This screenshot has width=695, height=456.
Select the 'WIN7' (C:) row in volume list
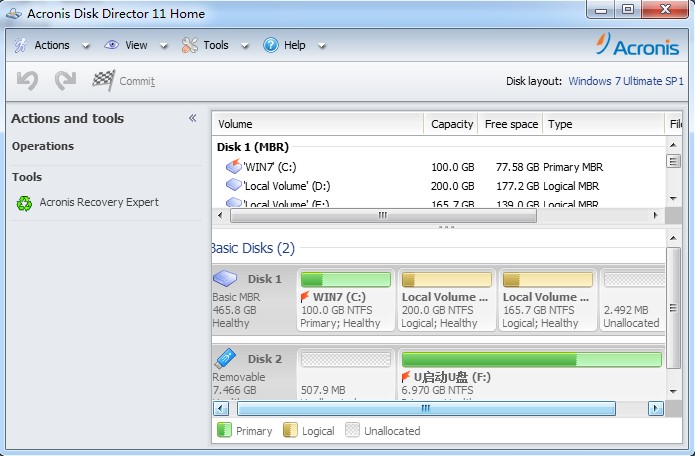coord(439,167)
